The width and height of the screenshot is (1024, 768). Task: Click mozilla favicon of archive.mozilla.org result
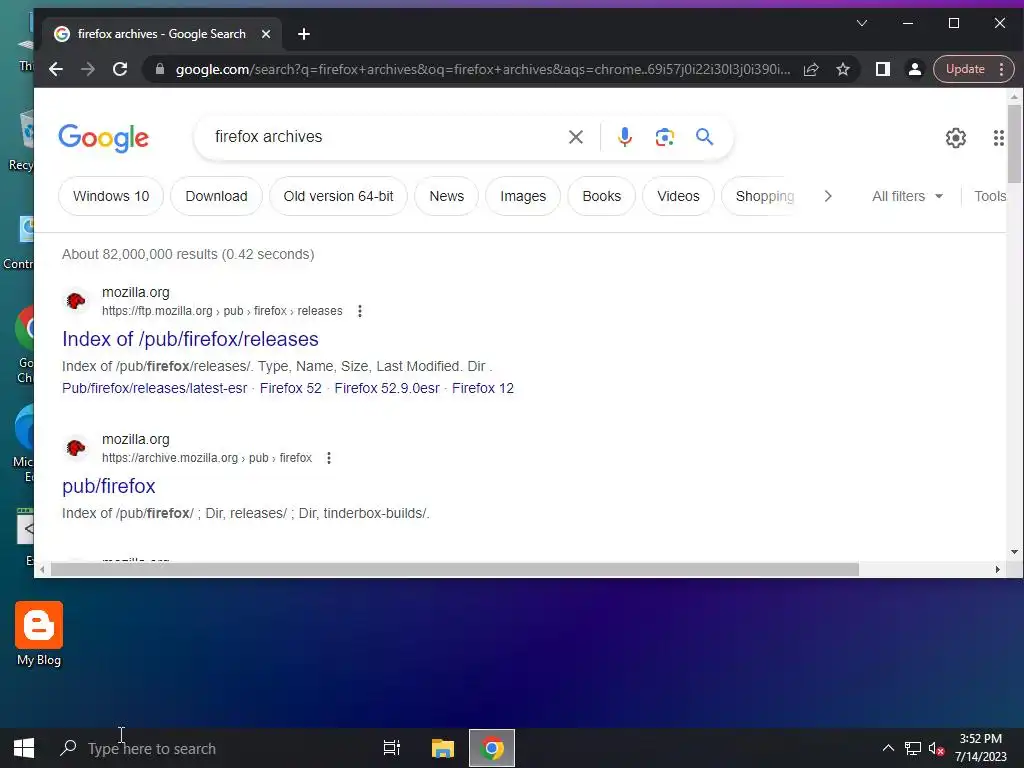76,448
